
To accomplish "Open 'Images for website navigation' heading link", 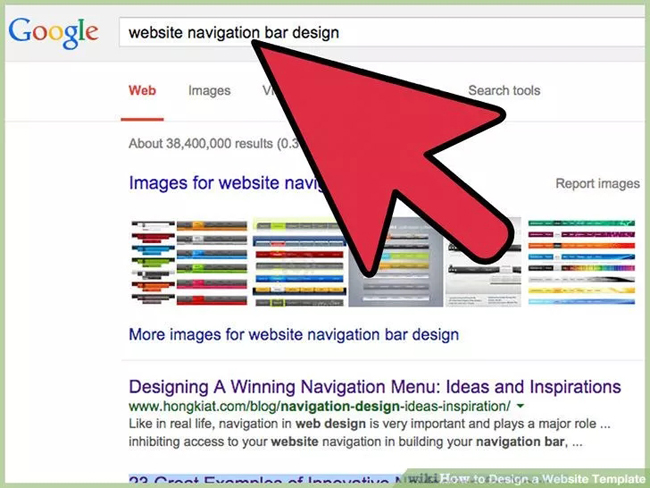I will coord(226,183).
